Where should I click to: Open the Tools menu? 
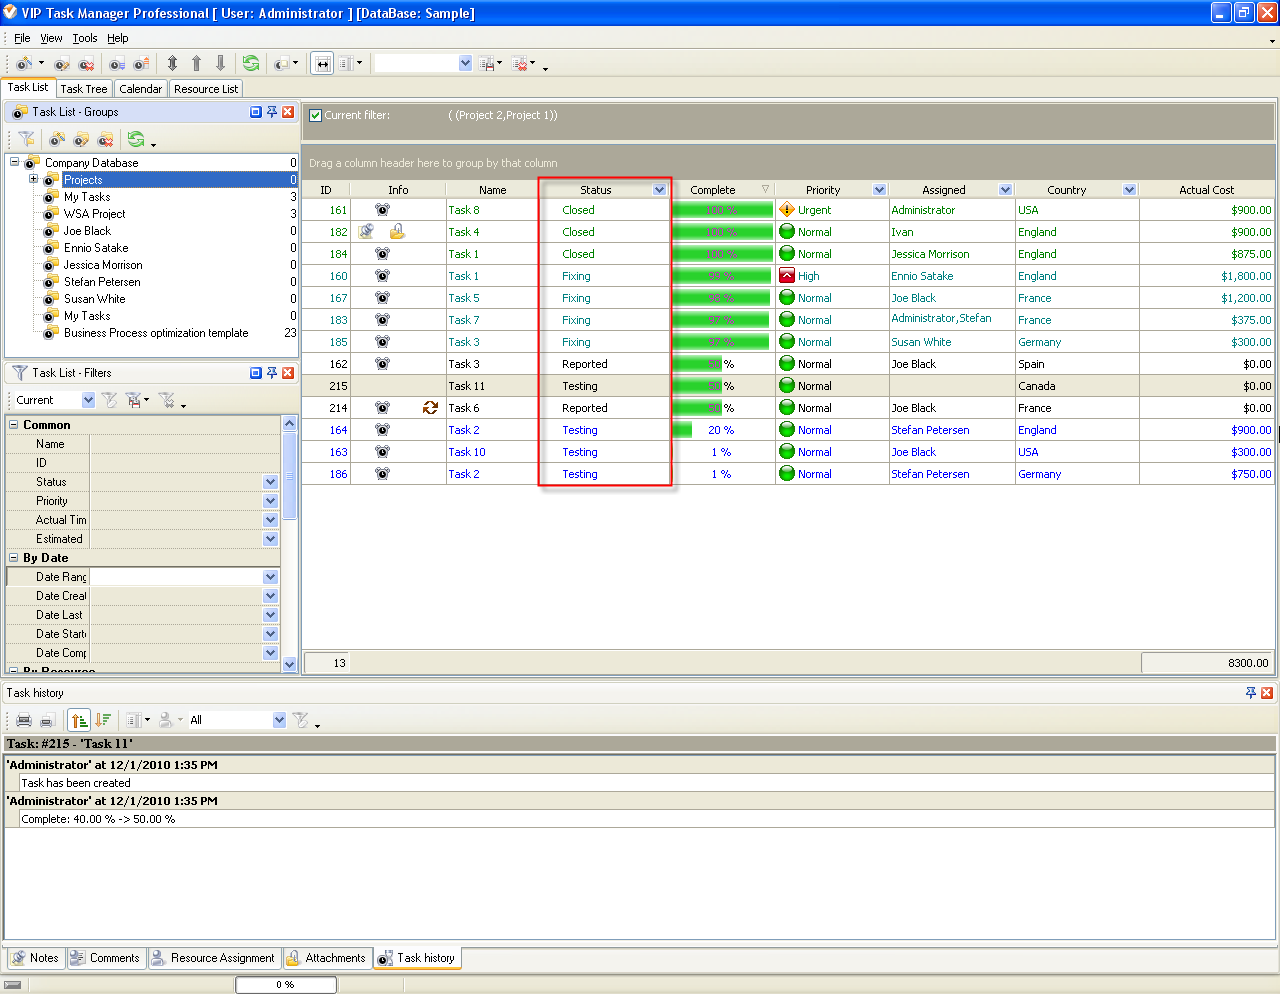pos(84,37)
